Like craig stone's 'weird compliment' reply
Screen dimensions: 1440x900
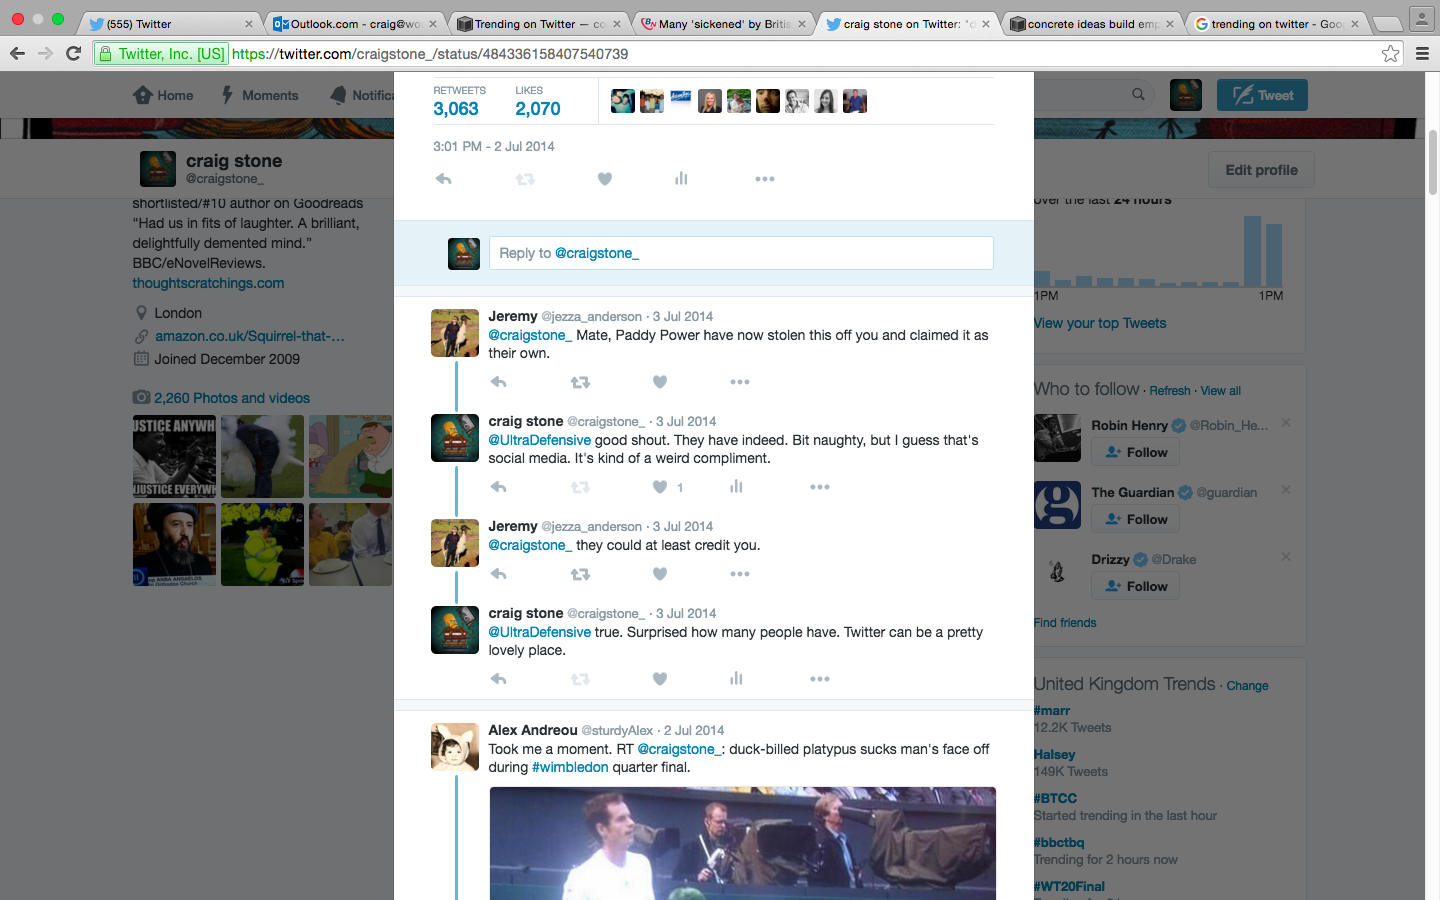coord(660,487)
